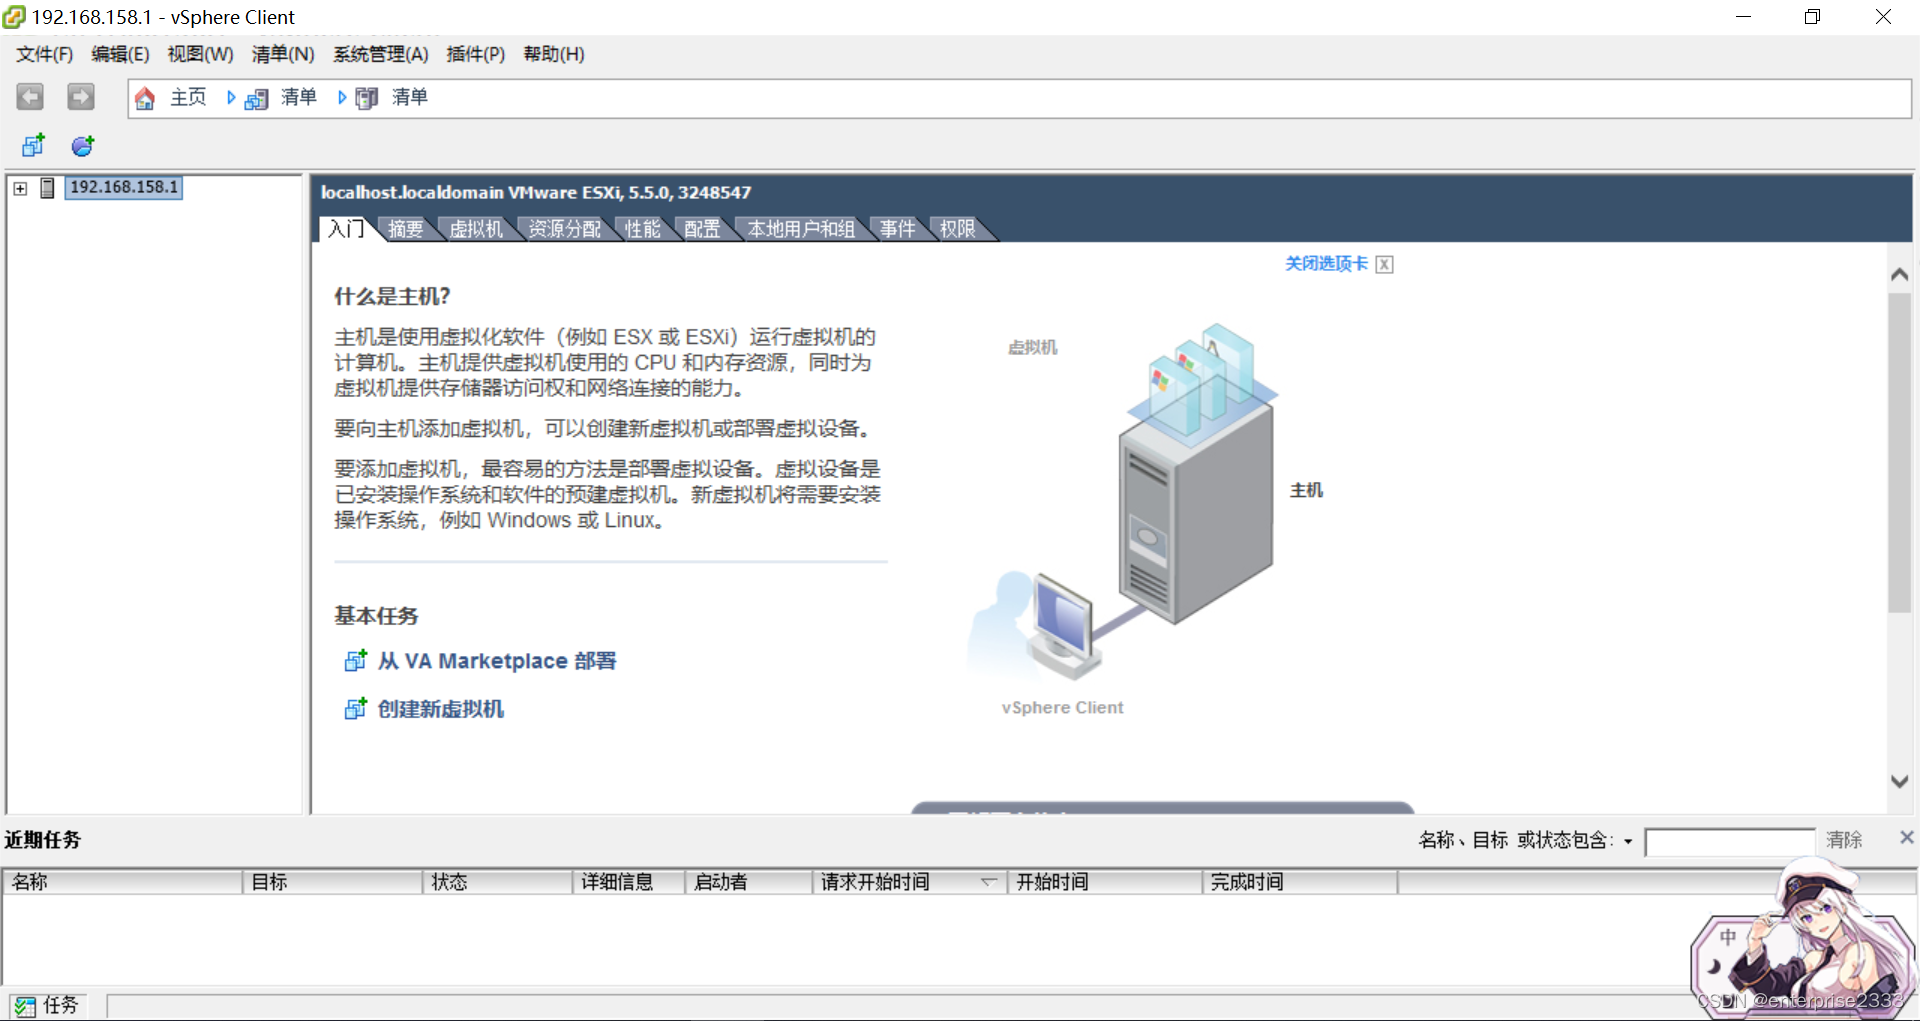This screenshot has height=1021, width=1920.
Task: Click the icon beside 创建新虚拟机
Action: point(355,709)
